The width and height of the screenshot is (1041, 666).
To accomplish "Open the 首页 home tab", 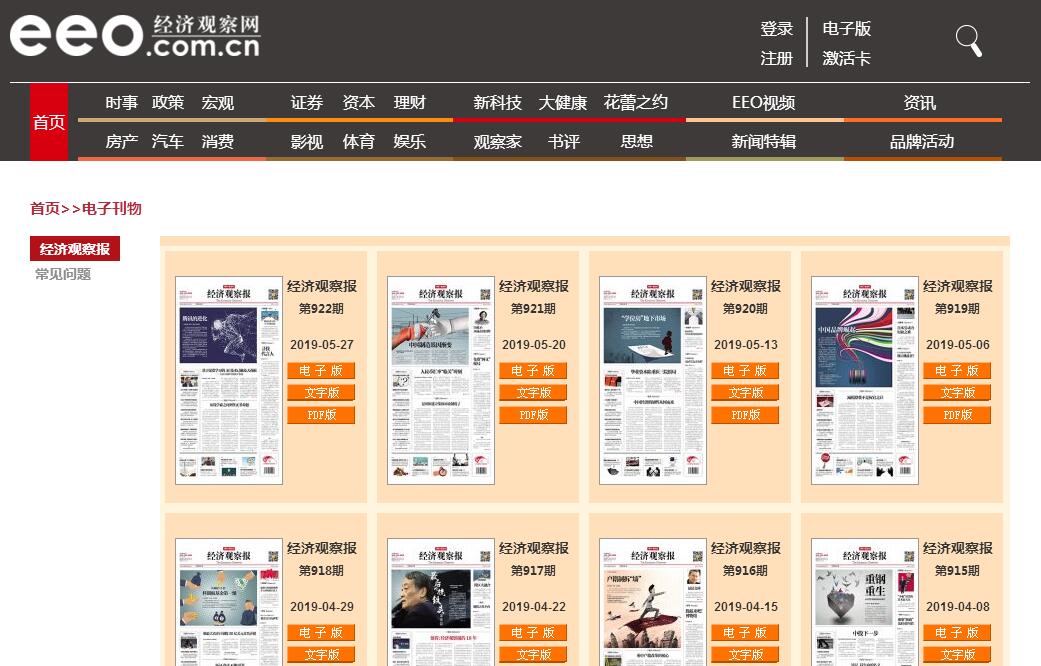I will [x=49, y=122].
